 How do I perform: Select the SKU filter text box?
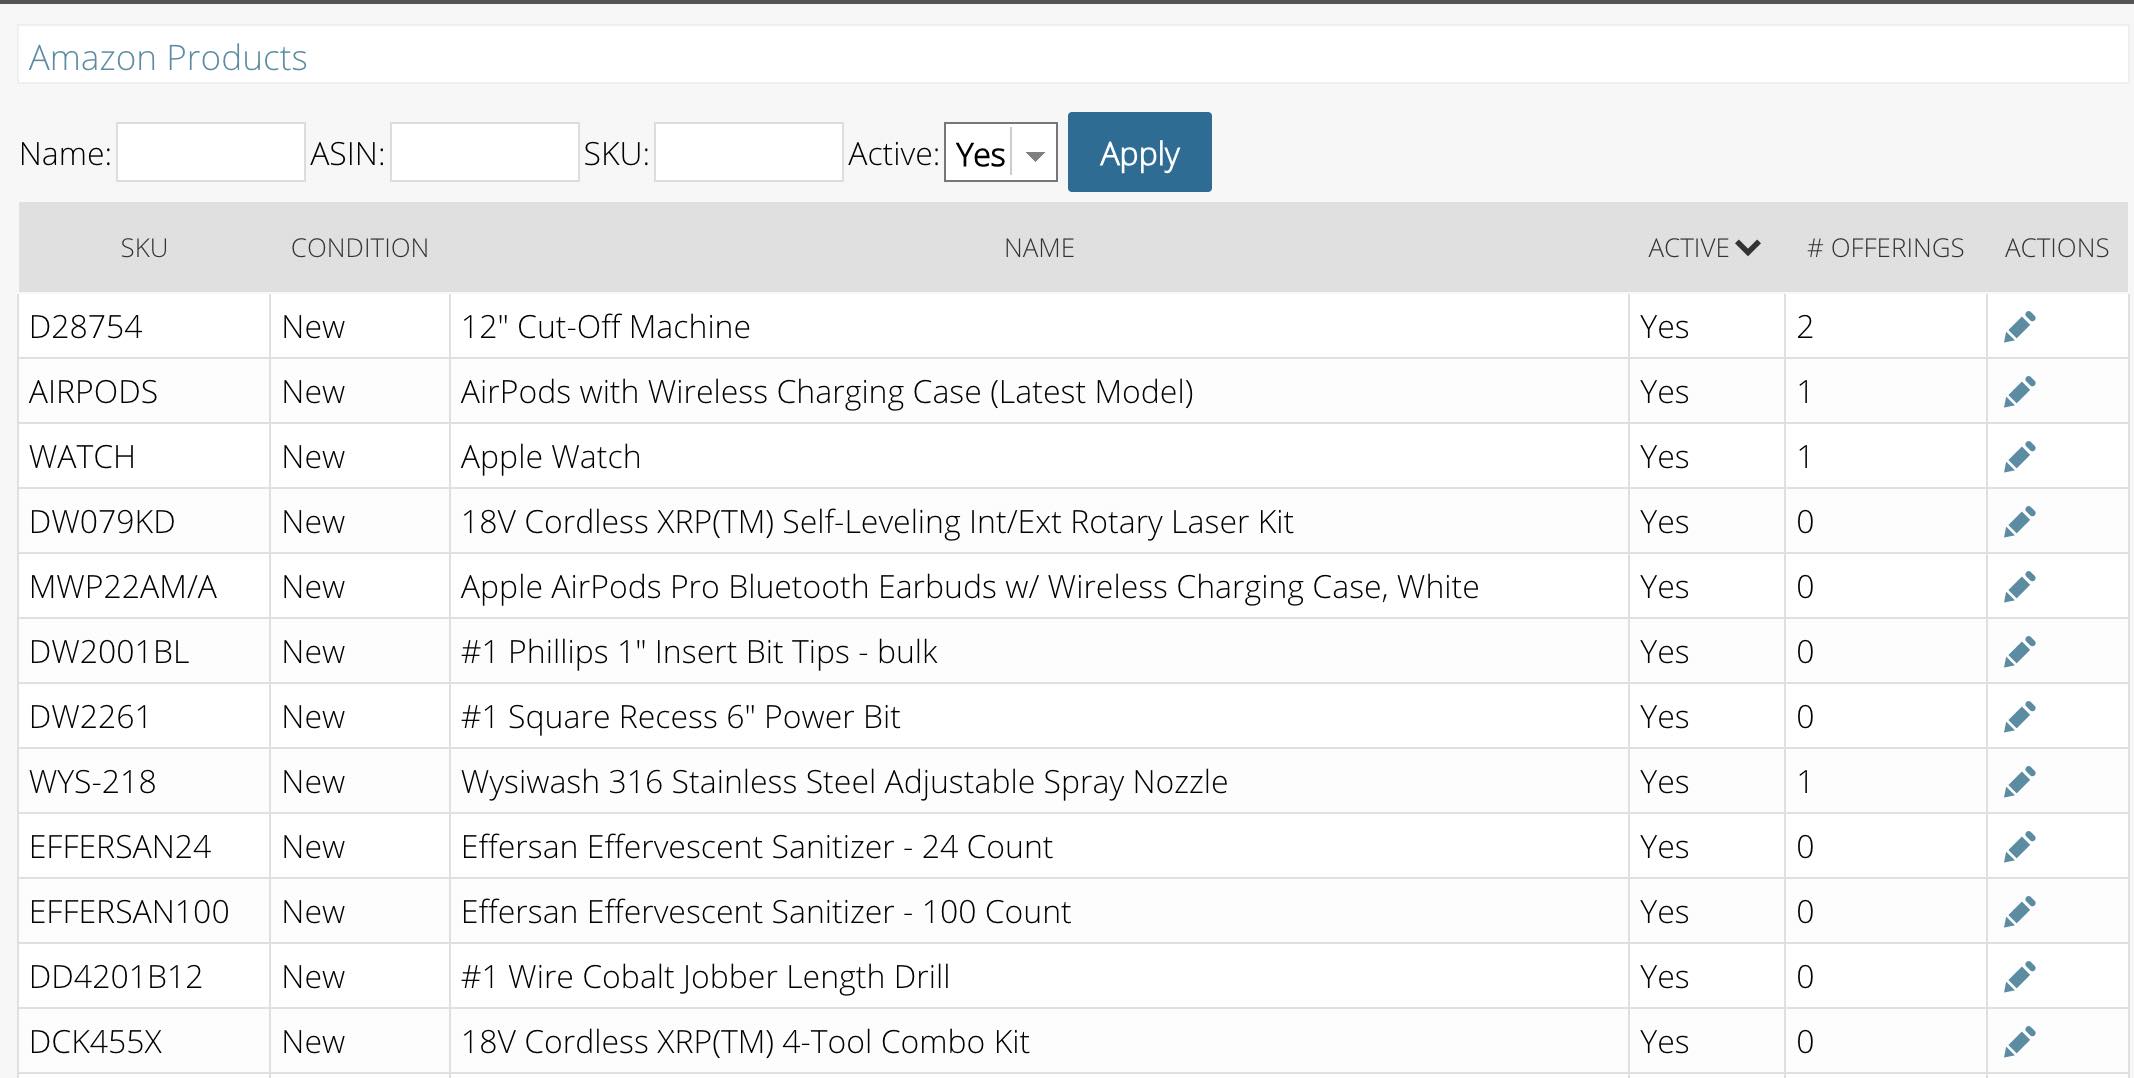click(748, 152)
